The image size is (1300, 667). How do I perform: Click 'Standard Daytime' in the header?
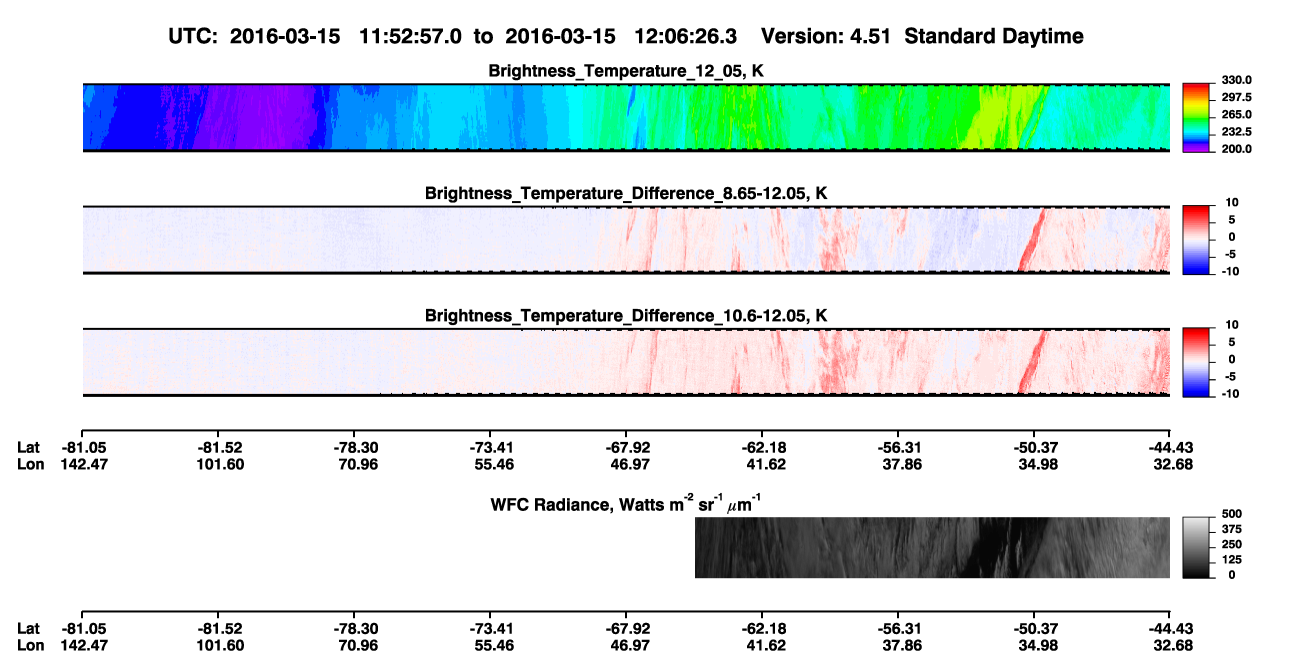tap(993, 36)
